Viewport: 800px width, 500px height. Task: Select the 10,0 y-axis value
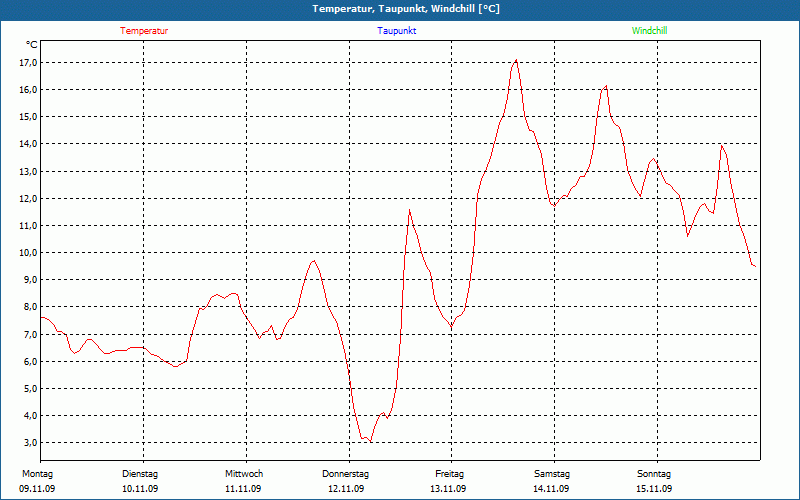pos(28,253)
